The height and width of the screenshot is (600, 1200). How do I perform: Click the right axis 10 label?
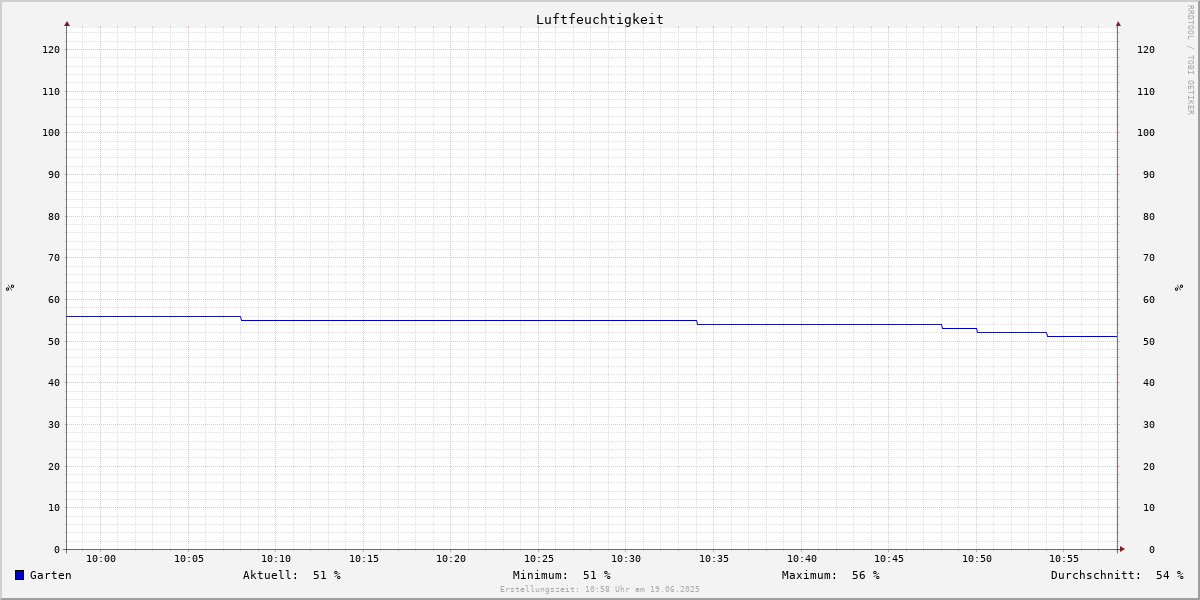click(x=1149, y=507)
